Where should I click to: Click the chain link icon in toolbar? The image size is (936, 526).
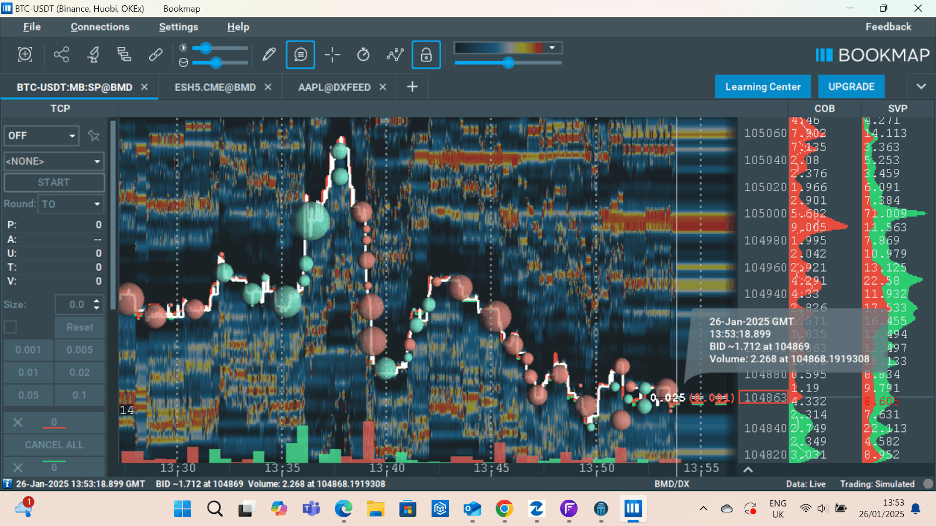tap(155, 54)
